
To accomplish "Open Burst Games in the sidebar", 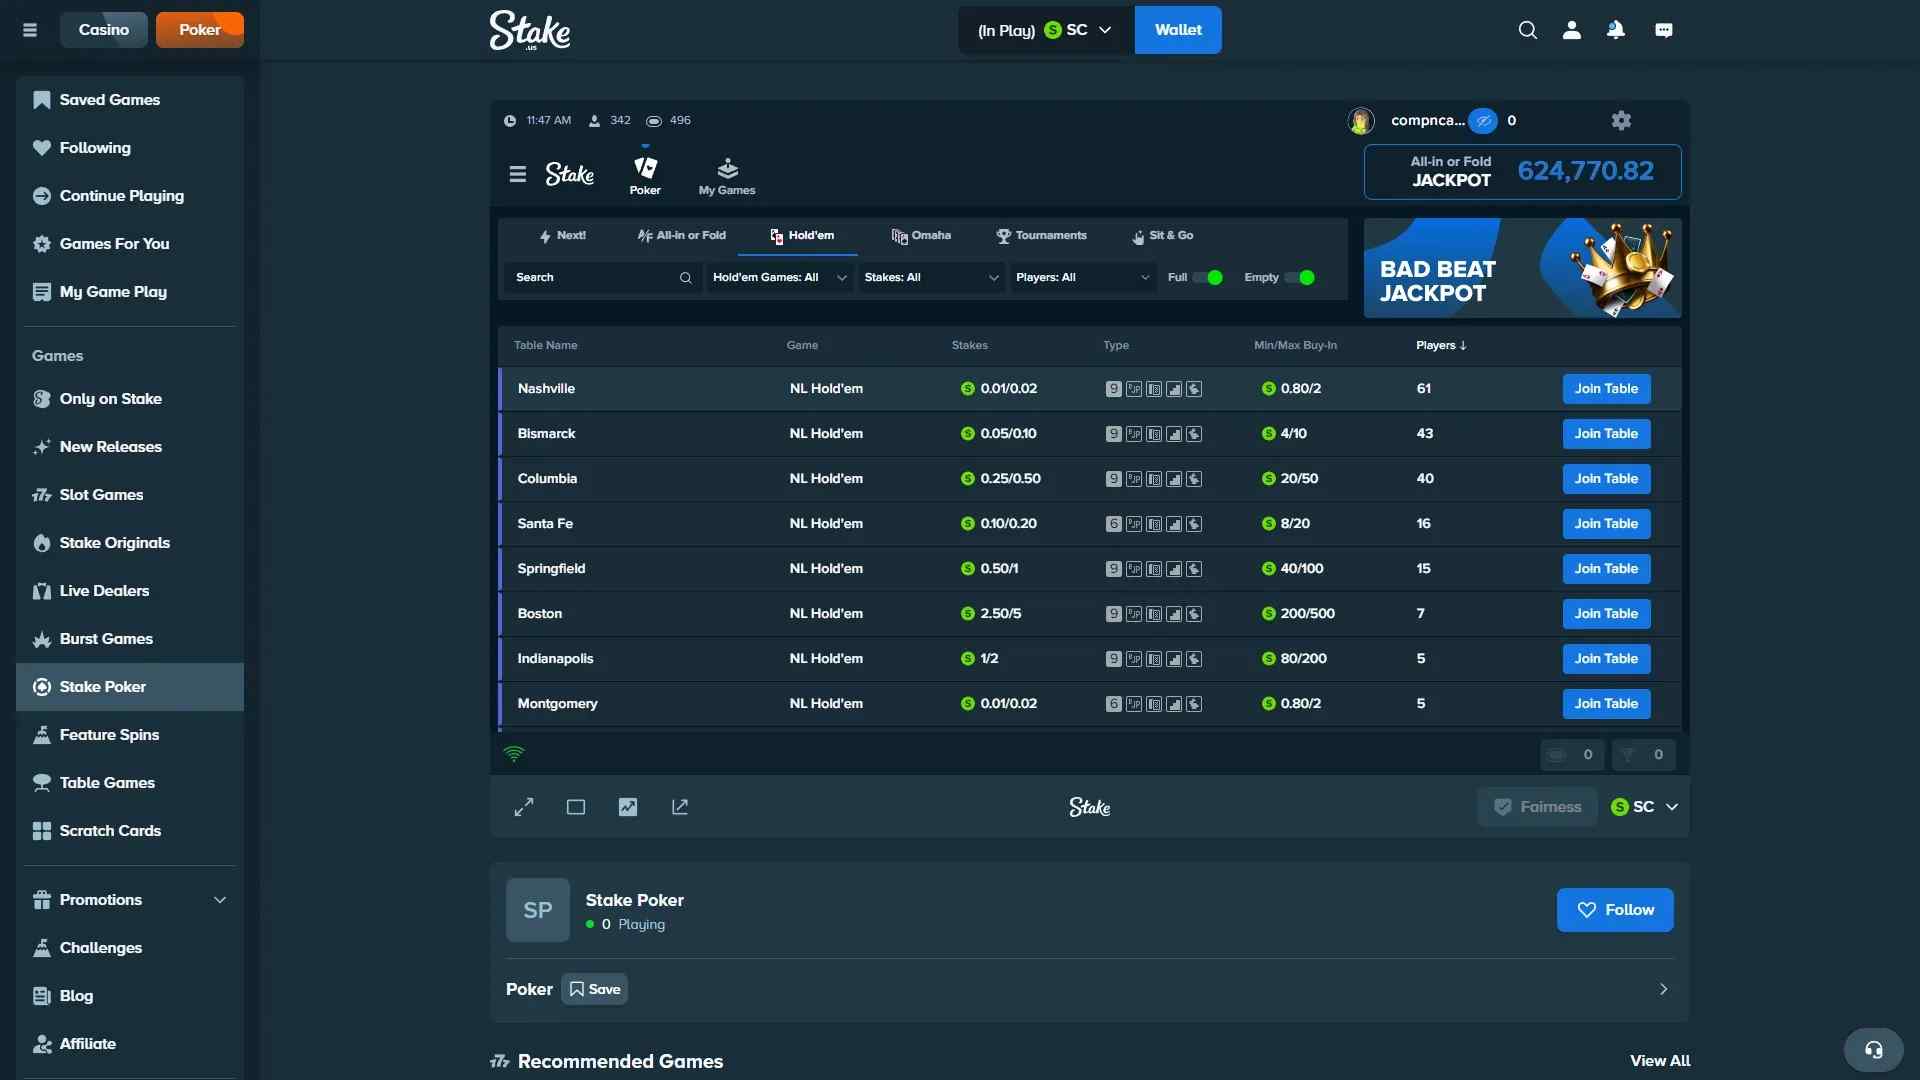I will pyautogui.click(x=130, y=639).
